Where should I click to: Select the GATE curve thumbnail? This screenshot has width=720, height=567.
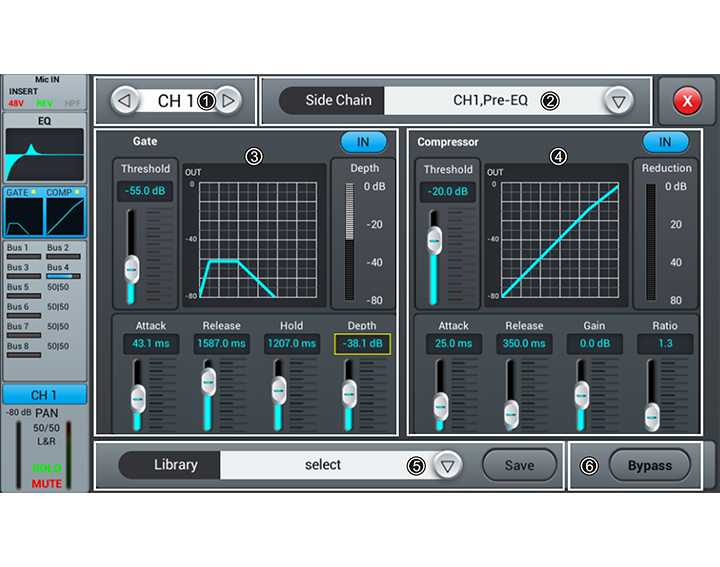24,212
